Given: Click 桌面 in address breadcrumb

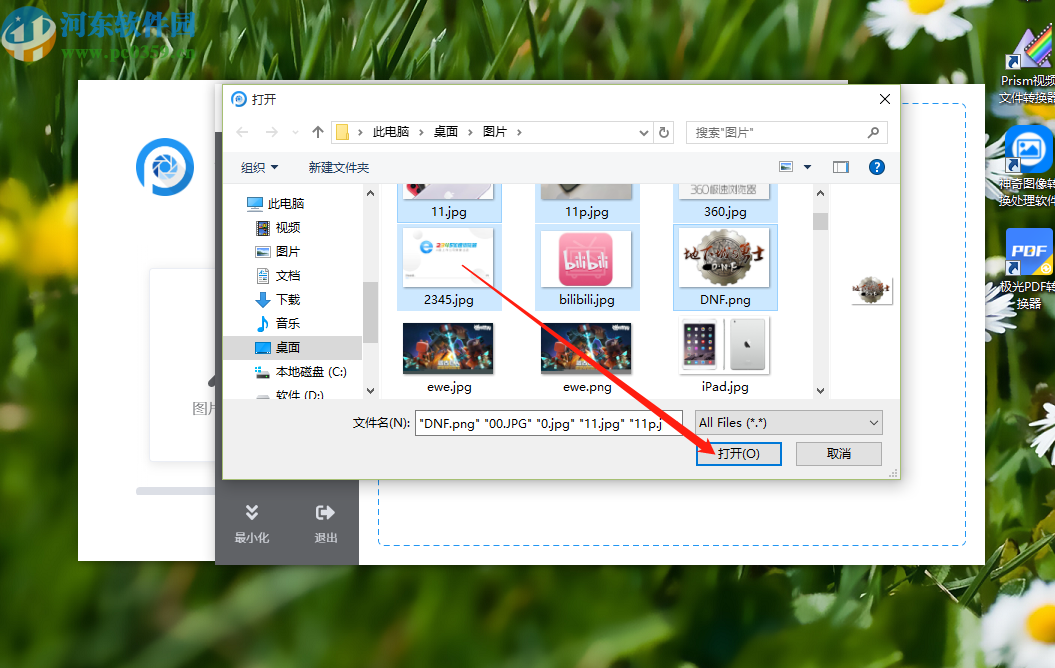Looking at the screenshot, I should pyautogui.click(x=445, y=132).
